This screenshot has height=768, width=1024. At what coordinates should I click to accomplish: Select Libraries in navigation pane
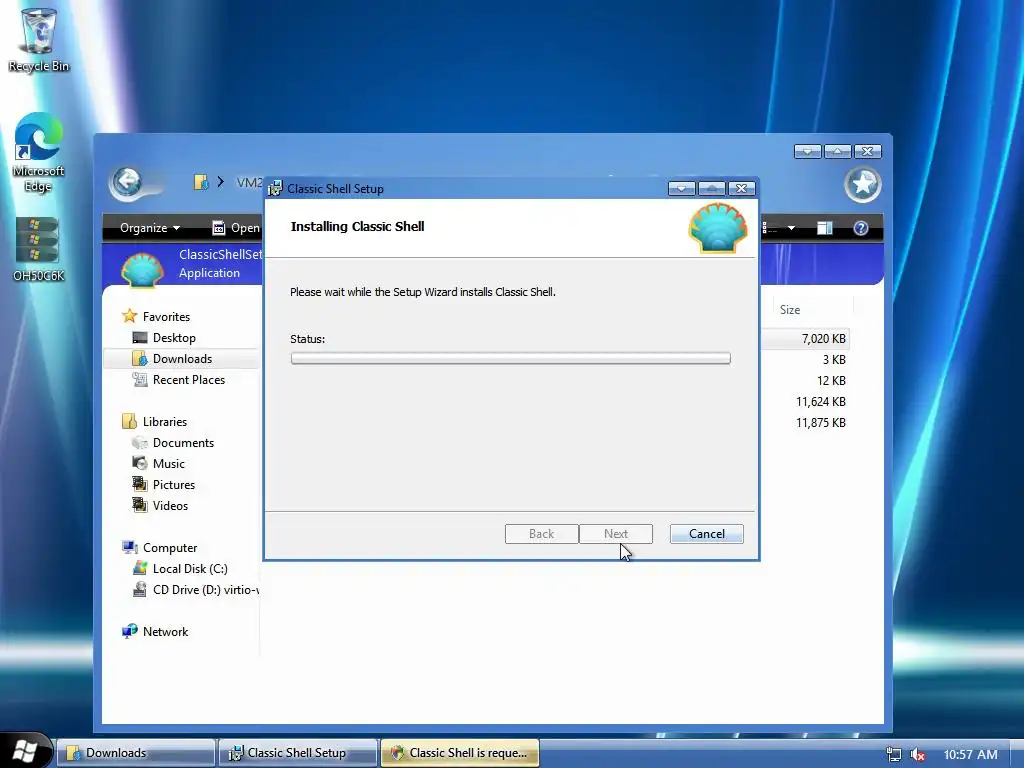(x=165, y=422)
